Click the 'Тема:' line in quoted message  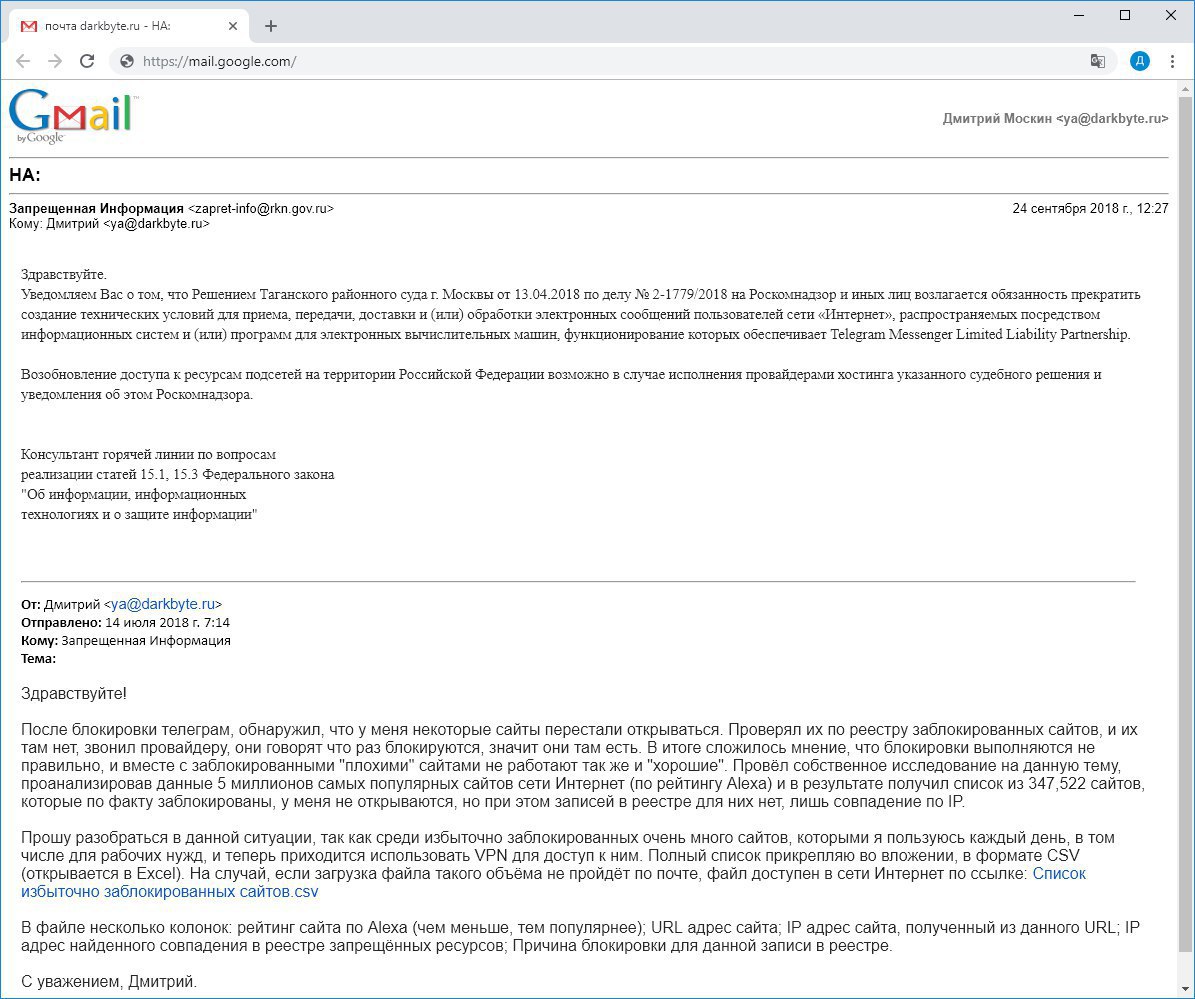[38, 659]
